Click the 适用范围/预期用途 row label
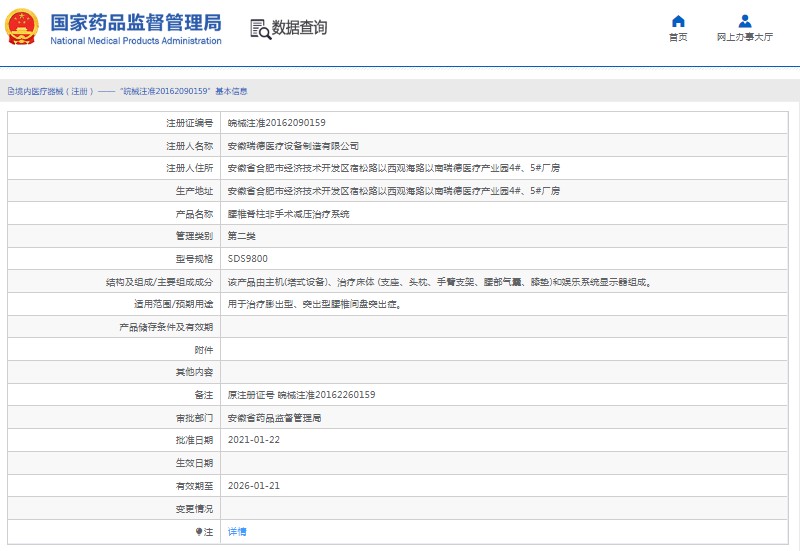 tap(173, 305)
